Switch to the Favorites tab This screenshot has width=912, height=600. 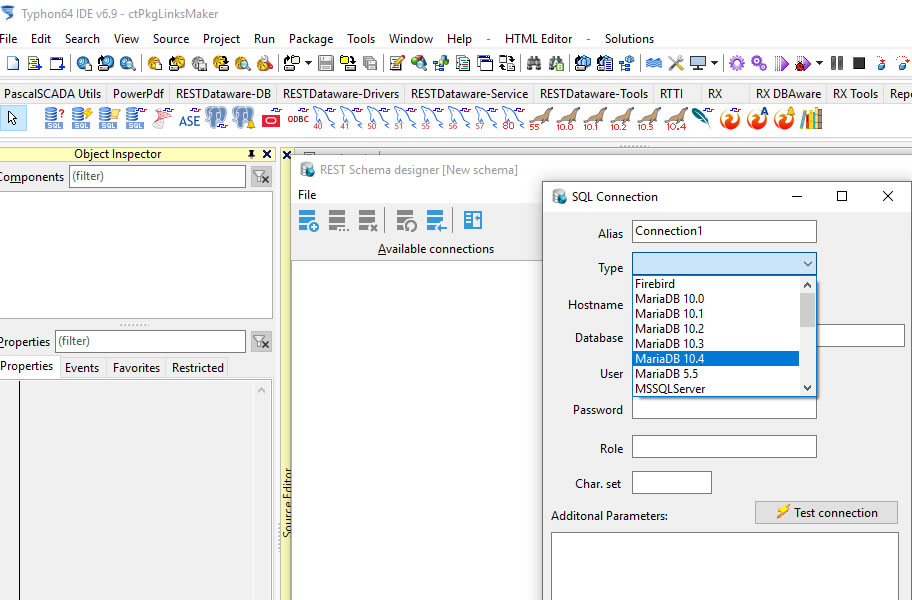click(136, 367)
